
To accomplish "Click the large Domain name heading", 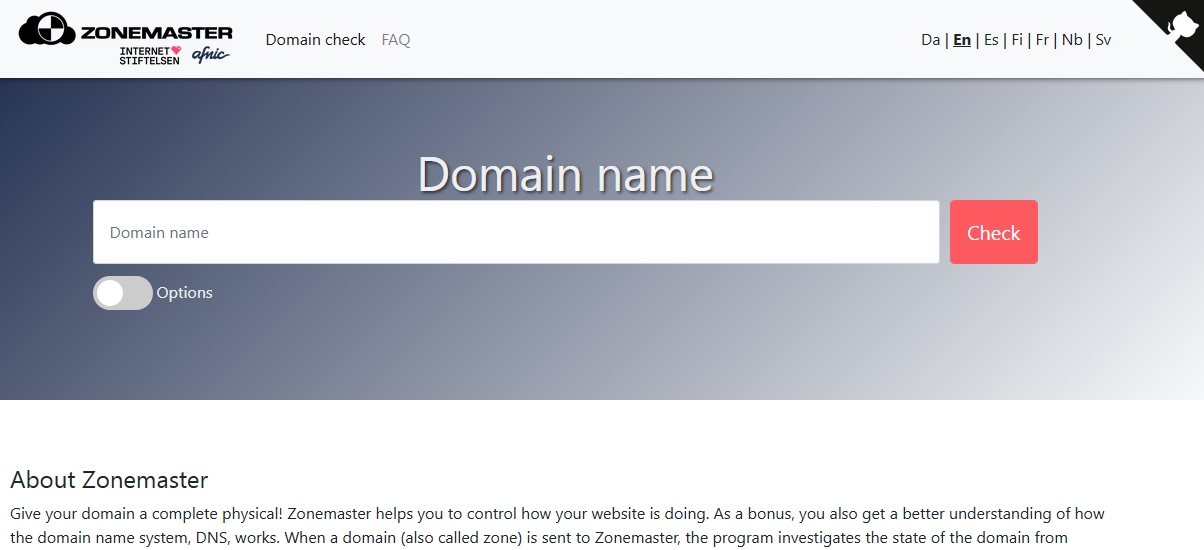I will (566, 174).
